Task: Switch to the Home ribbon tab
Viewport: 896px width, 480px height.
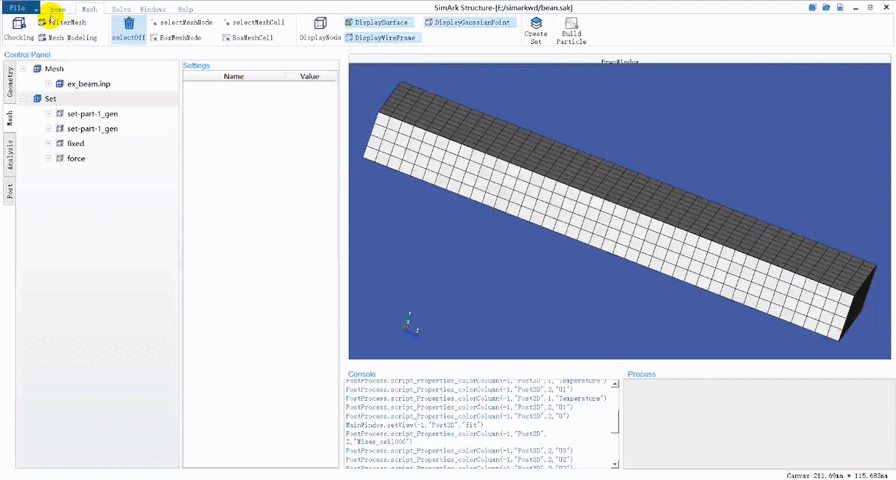Action: coord(58,9)
